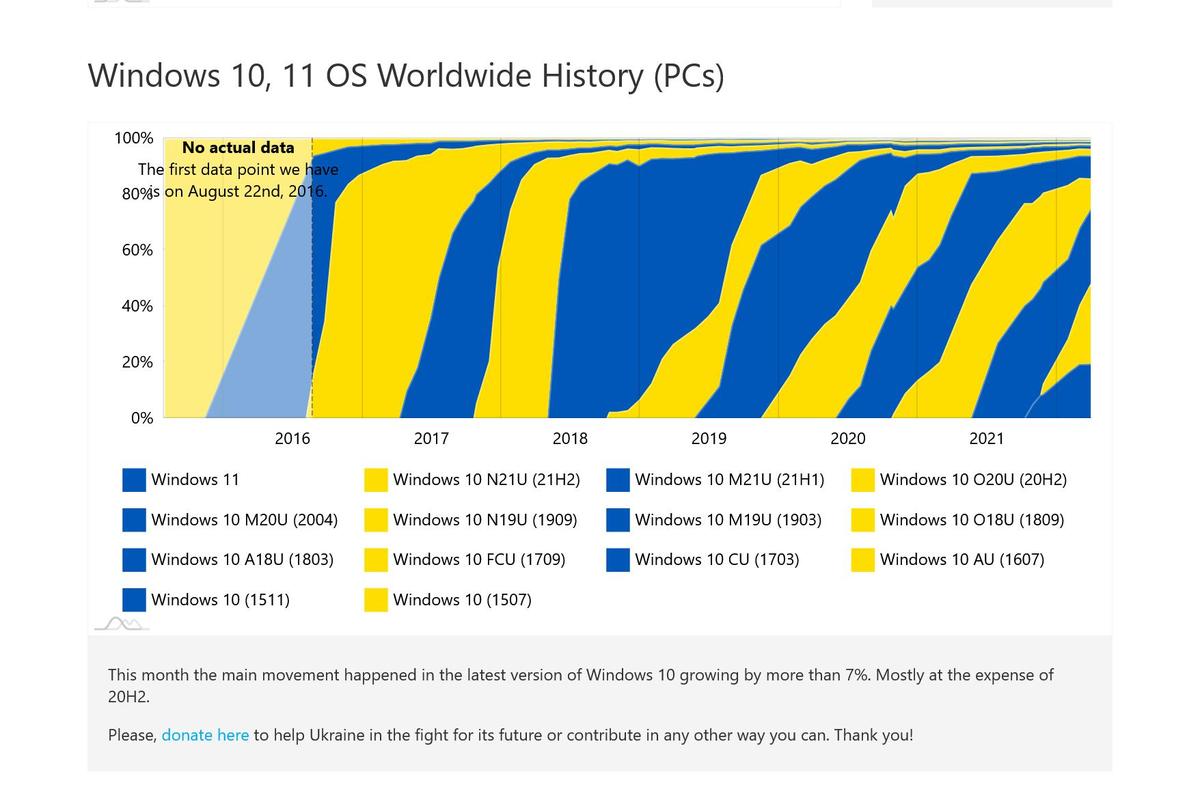Click the Windows 10 AU (1607) yellow swatch
Screen dimensions: 1200x800
point(863,560)
